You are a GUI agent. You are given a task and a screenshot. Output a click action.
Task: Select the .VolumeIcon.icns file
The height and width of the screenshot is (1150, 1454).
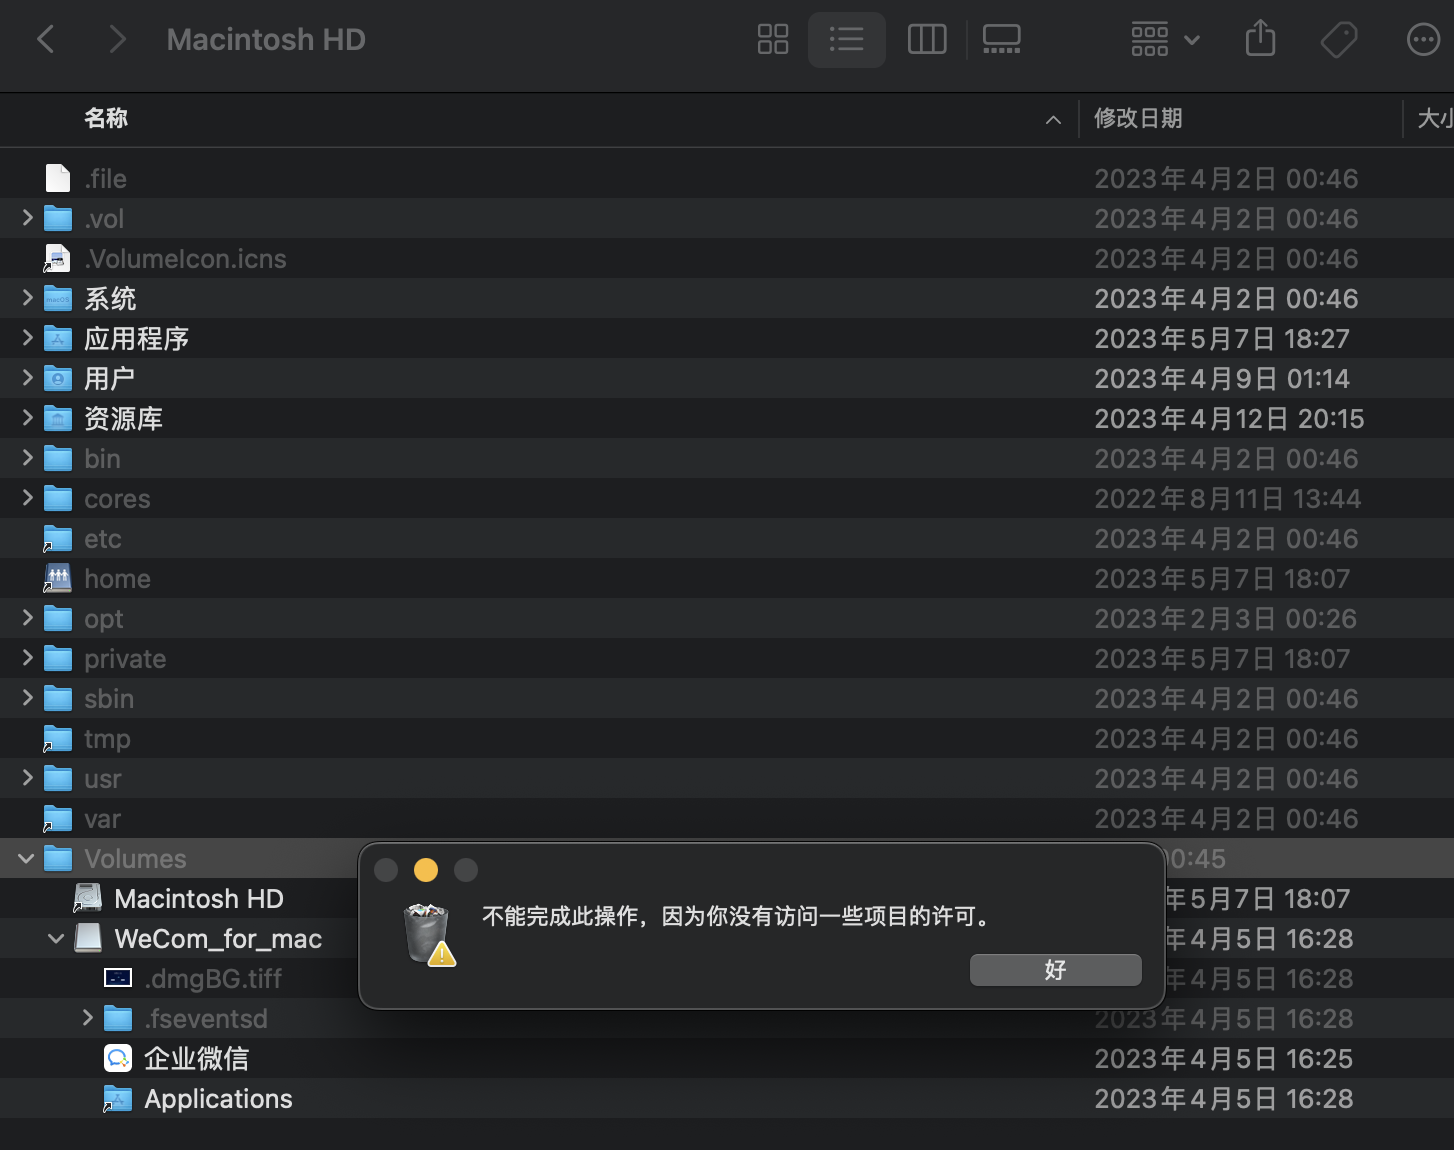[x=186, y=259]
